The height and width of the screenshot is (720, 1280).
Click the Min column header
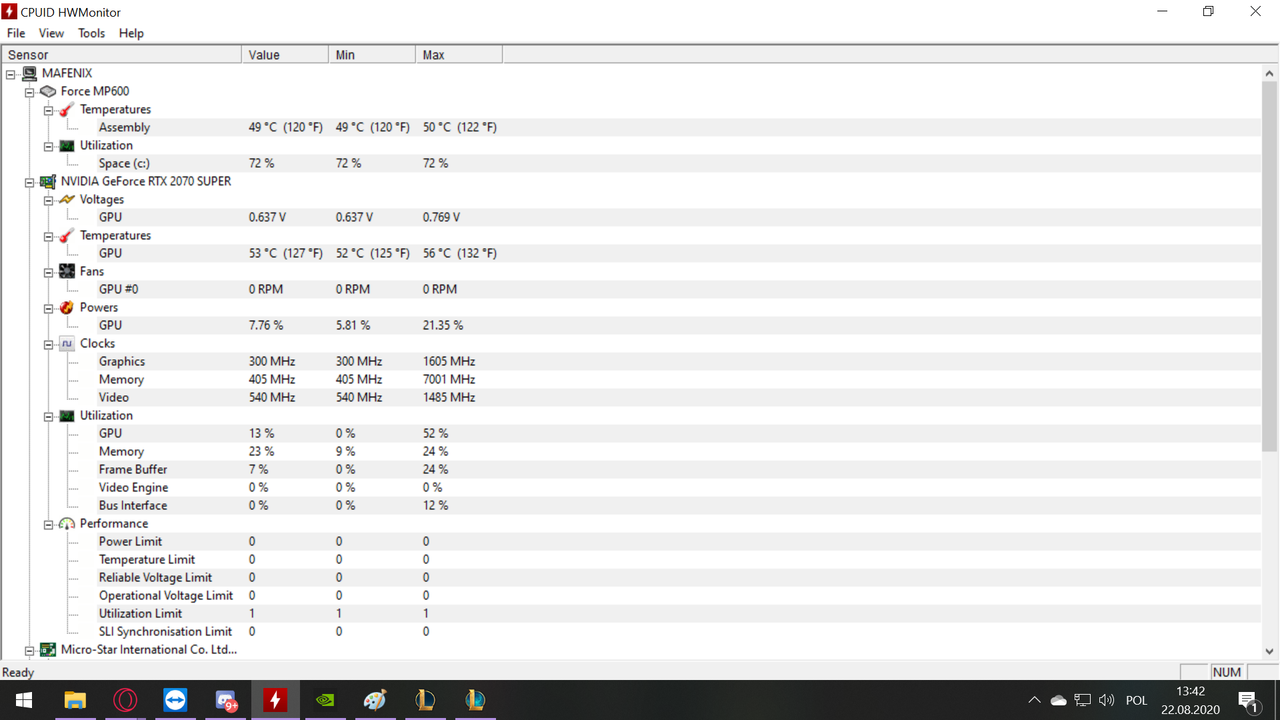[372, 55]
